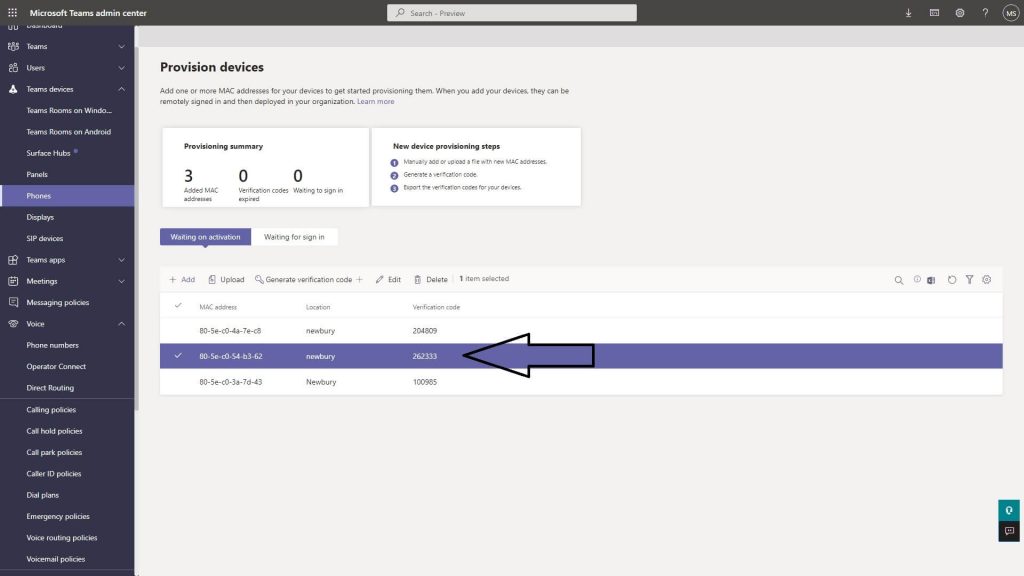Open the table column settings gear
Screen dimensions: 1024x576
point(987,280)
